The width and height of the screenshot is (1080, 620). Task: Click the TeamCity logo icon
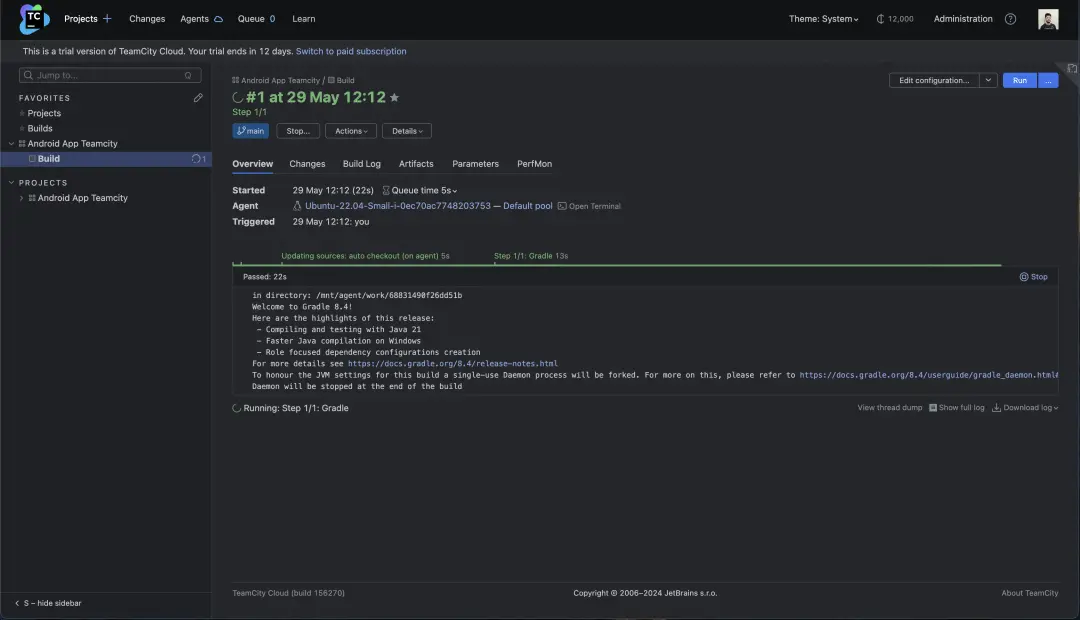34,18
